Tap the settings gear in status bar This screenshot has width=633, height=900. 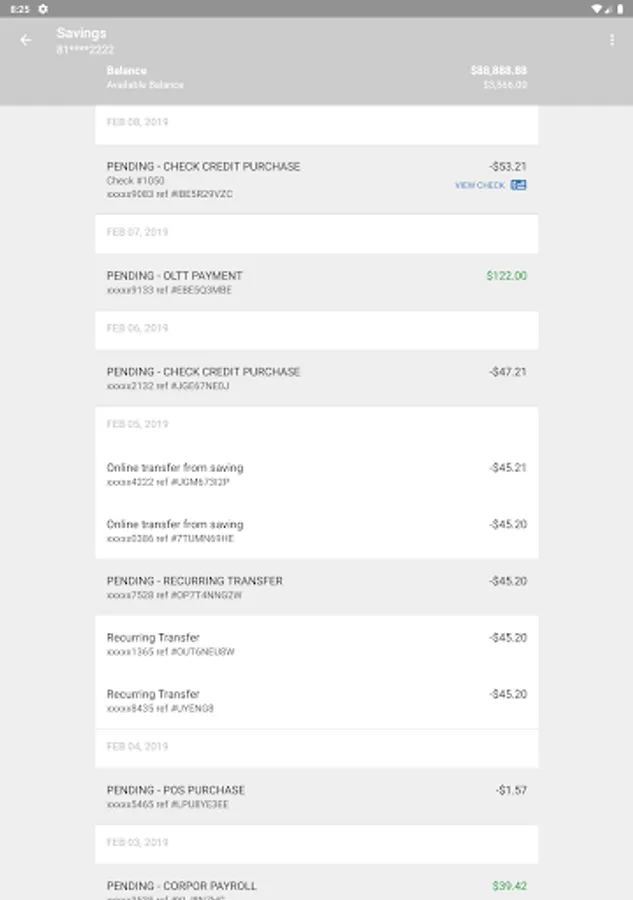43,8
